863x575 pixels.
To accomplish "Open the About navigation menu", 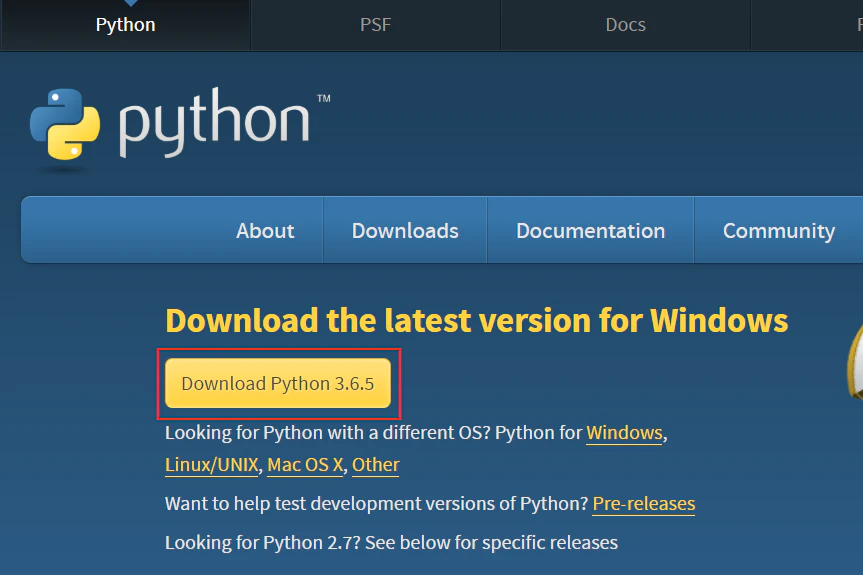I will point(265,231).
